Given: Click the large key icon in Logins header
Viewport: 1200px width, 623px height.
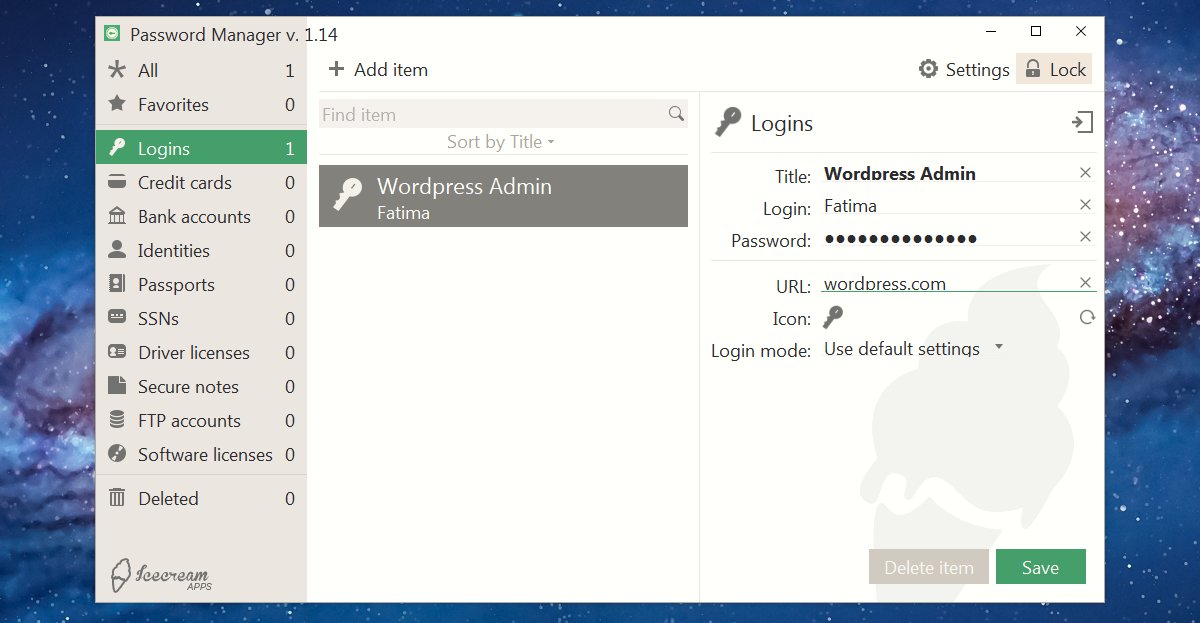Looking at the screenshot, I should coord(727,122).
